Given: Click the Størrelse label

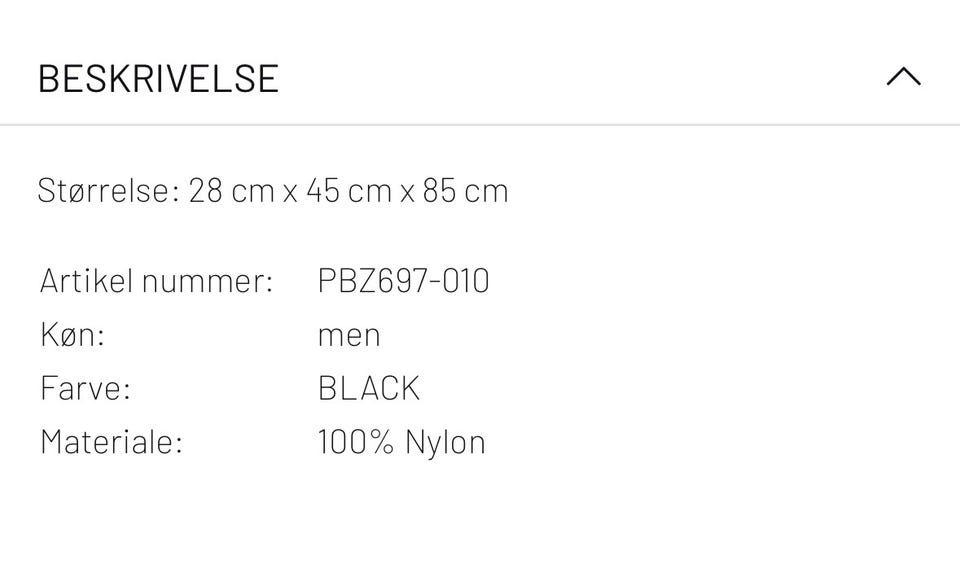Looking at the screenshot, I should [108, 190].
